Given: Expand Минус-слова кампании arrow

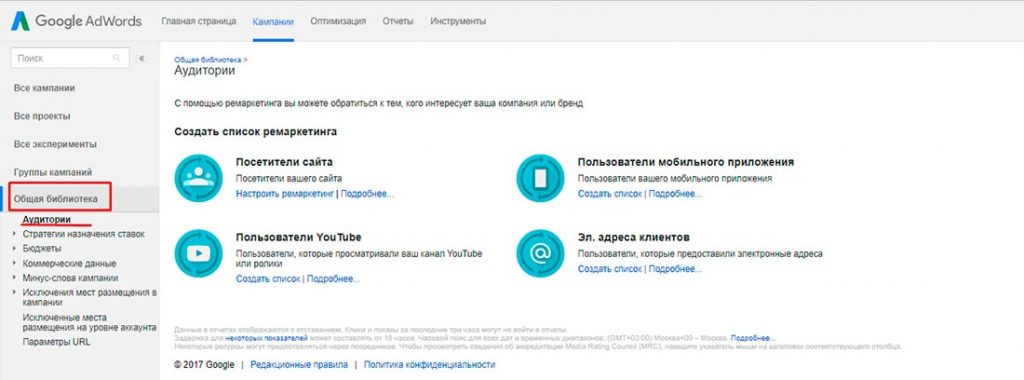Looking at the screenshot, I should (14, 277).
